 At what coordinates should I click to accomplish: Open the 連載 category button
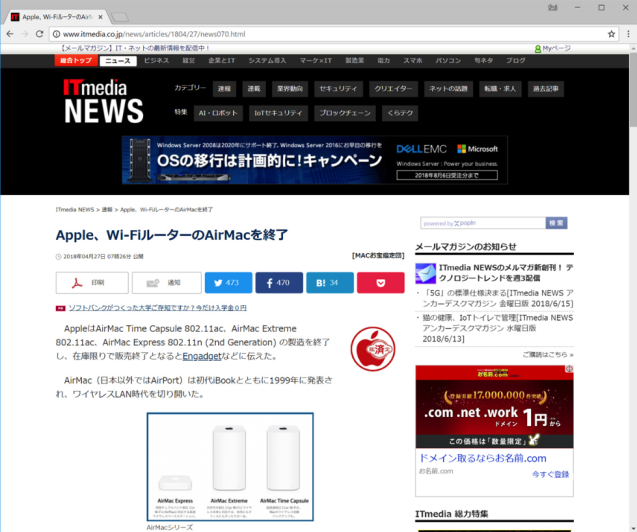click(x=254, y=89)
